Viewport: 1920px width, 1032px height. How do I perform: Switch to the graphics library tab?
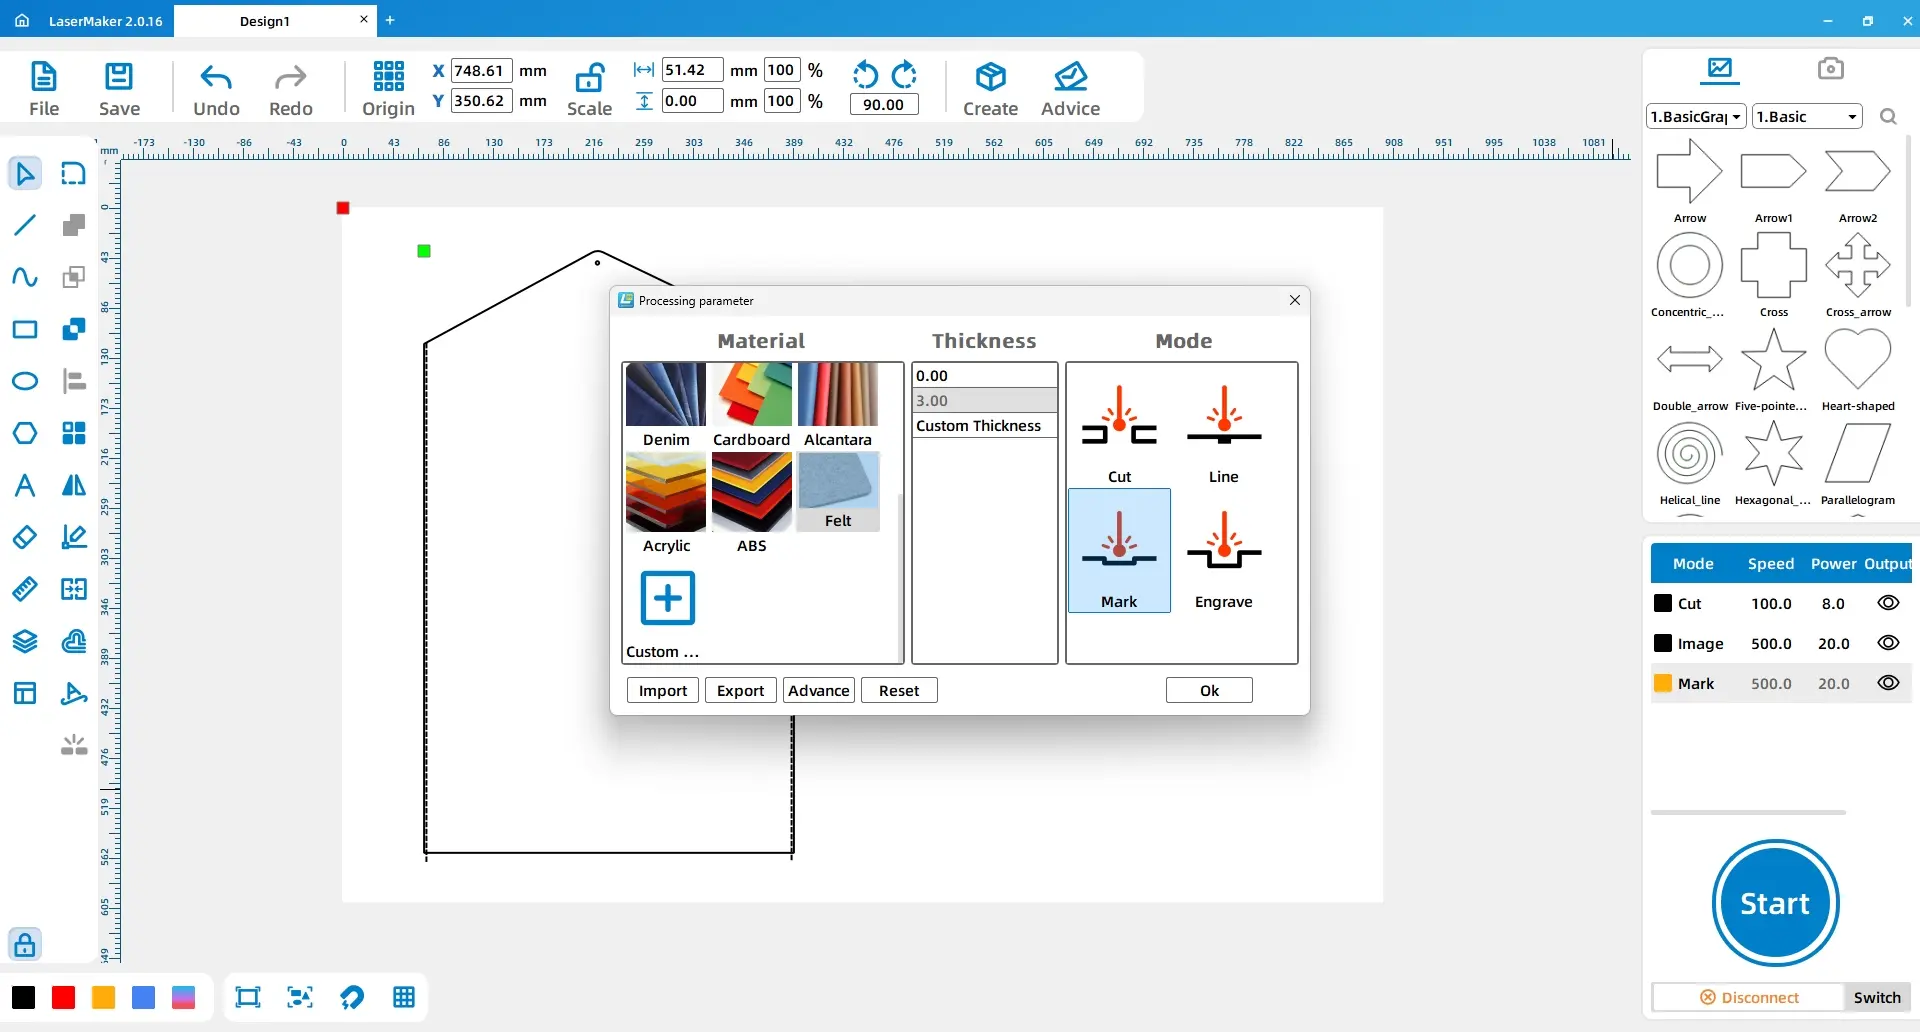[x=1720, y=68]
